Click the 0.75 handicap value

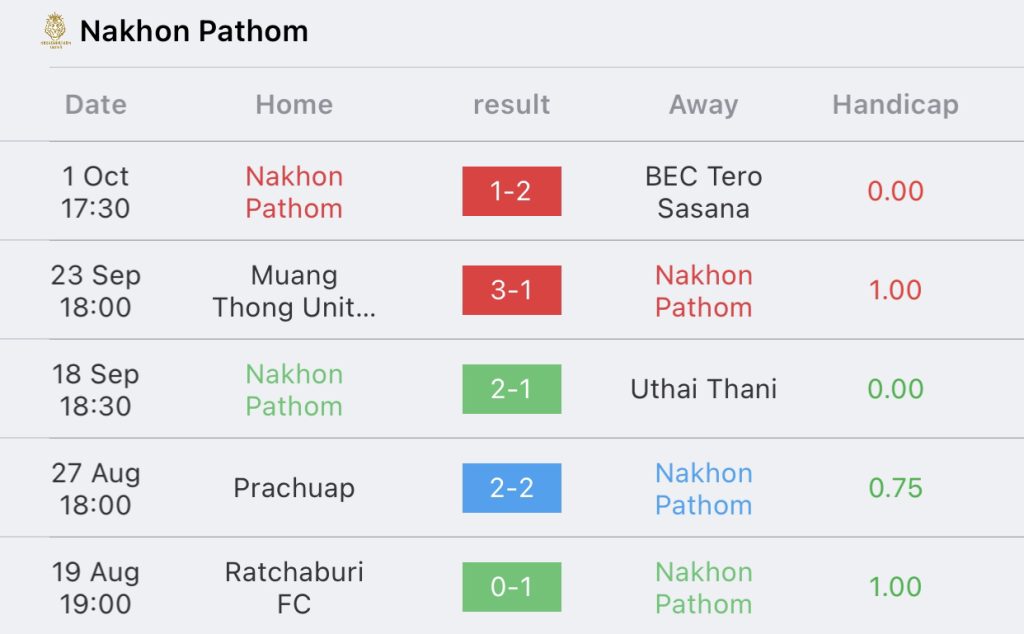pyautogui.click(x=895, y=488)
